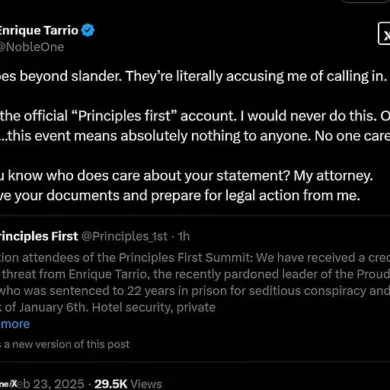Click the 29.5K Views counter
The image size is (390, 390).
coord(128,384)
